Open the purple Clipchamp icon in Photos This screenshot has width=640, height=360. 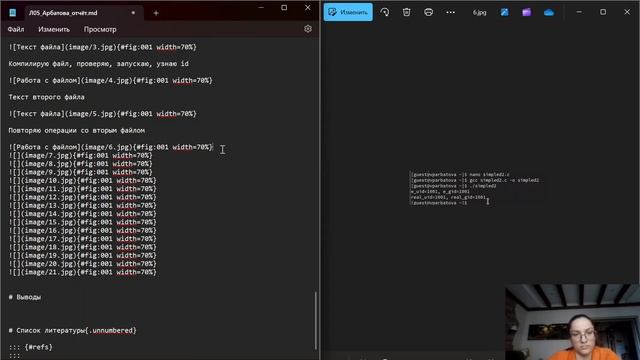[x=527, y=12]
